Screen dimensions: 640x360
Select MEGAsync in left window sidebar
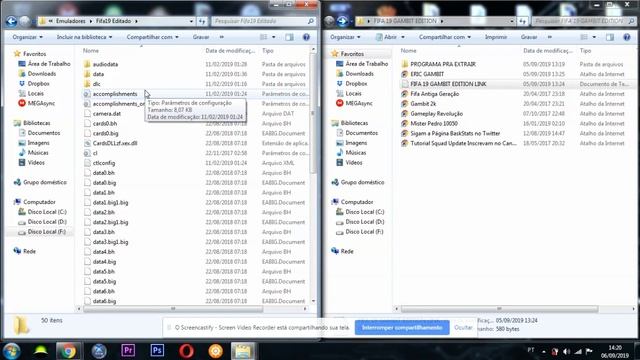(41, 103)
